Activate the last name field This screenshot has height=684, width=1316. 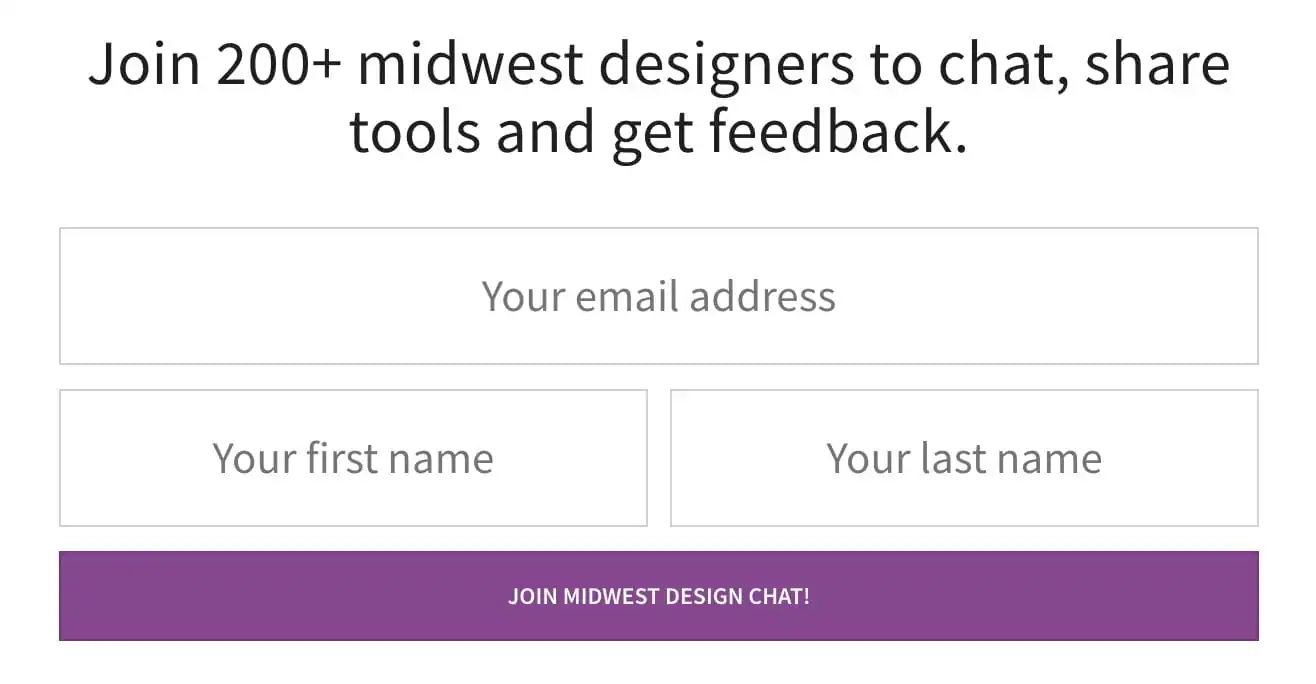coord(964,458)
